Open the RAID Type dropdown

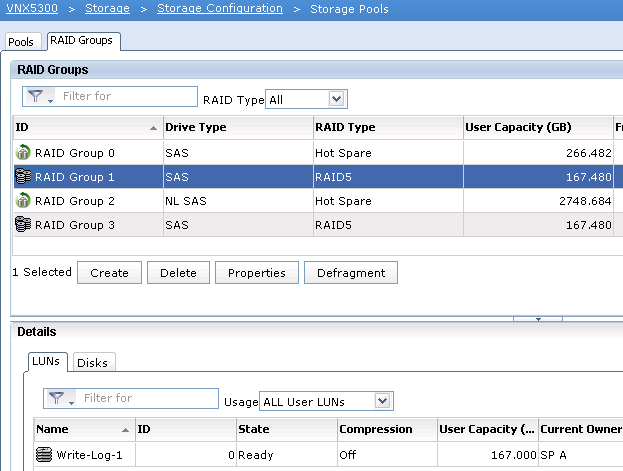tap(337, 99)
